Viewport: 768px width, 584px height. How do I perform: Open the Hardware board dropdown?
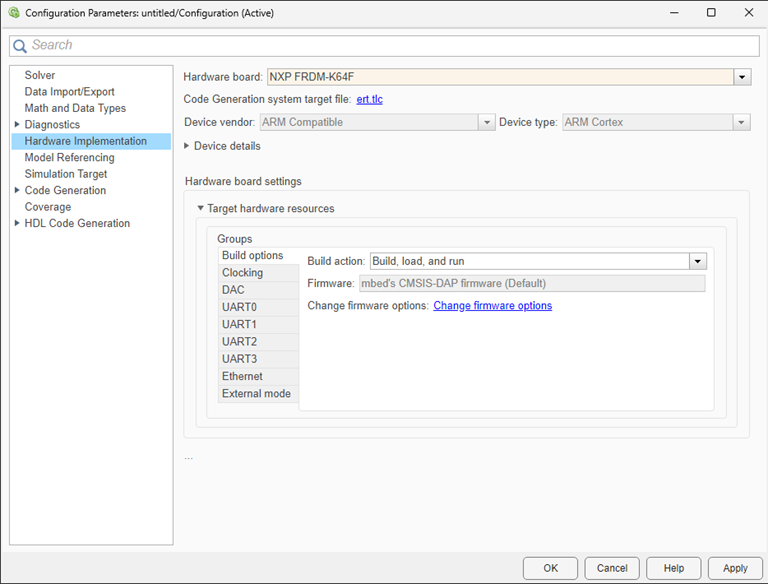(x=742, y=77)
